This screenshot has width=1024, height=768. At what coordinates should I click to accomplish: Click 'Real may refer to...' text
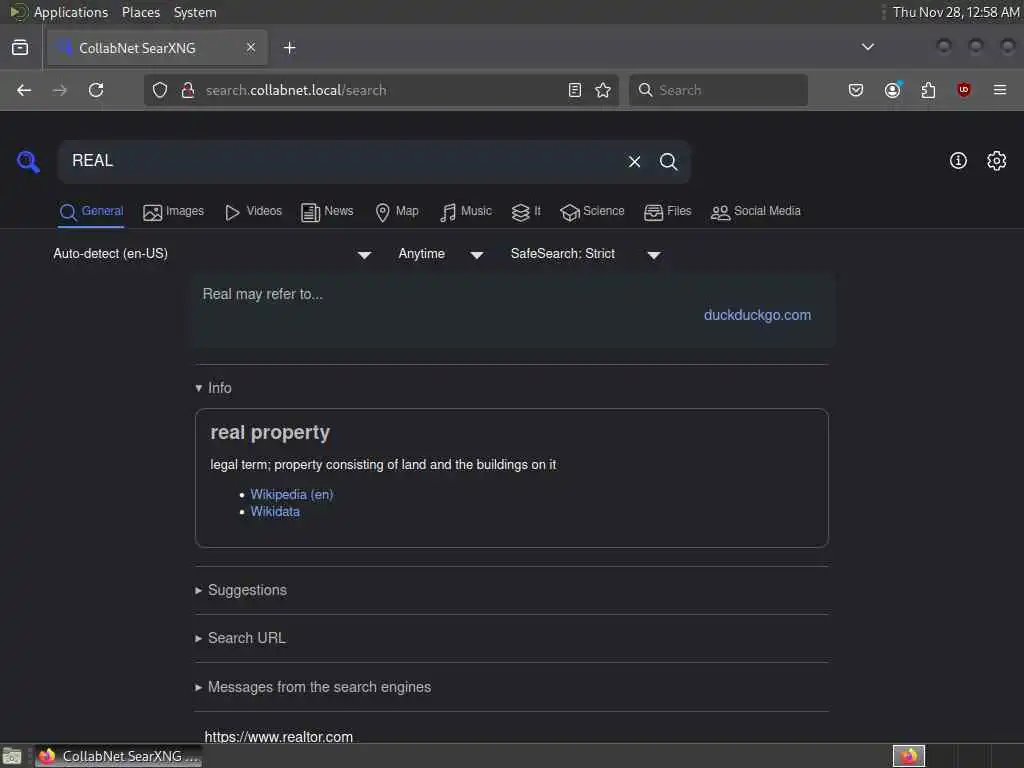(x=263, y=294)
